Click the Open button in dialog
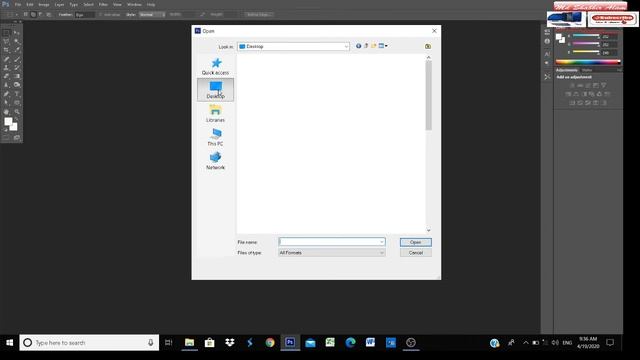The image size is (640, 360). (416, 242)
